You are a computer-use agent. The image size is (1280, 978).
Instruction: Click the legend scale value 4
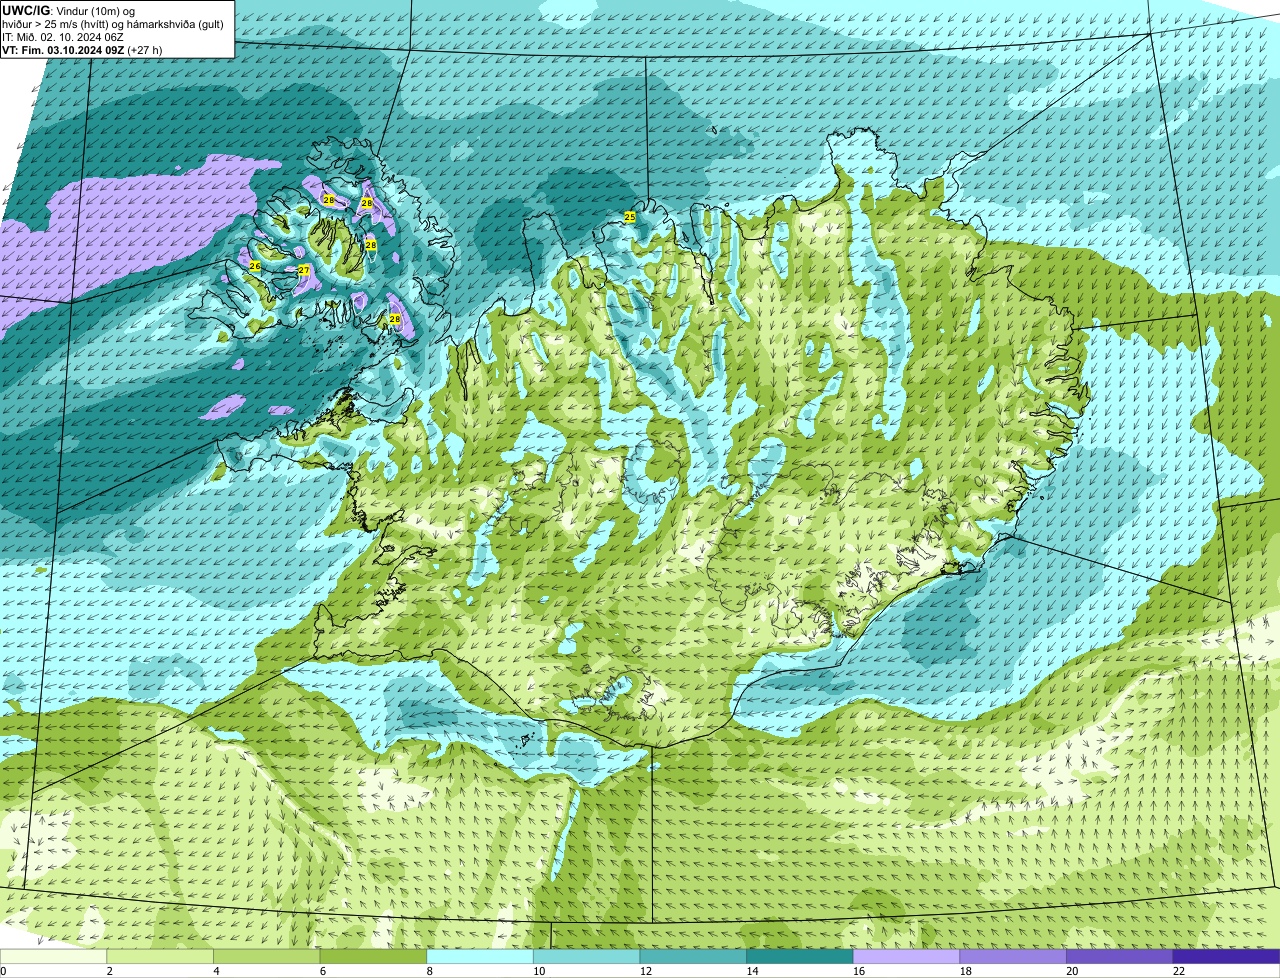(216, 971)
